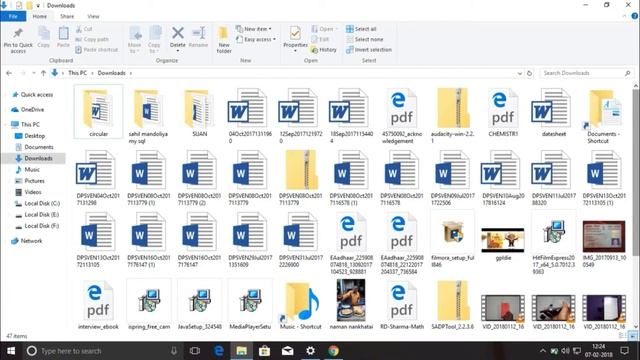
Task: Open the Copy to dropdown
Action: pos(154,40)
